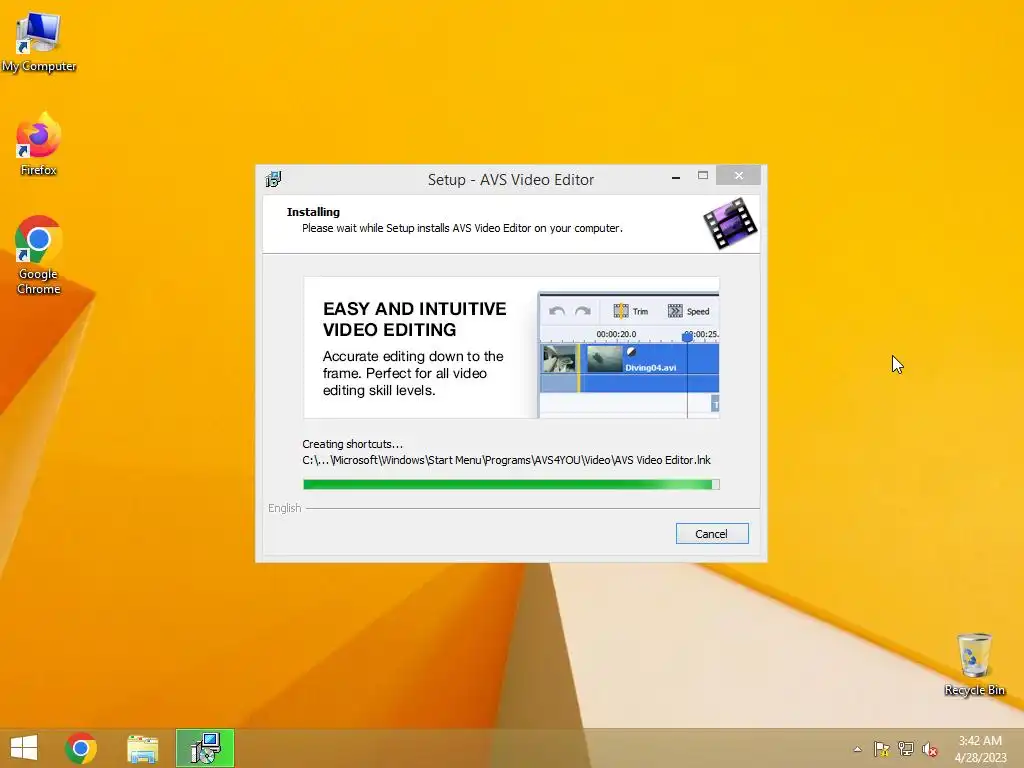
Task: Open Action Center flag icon
Action: [x=882, y=749]
